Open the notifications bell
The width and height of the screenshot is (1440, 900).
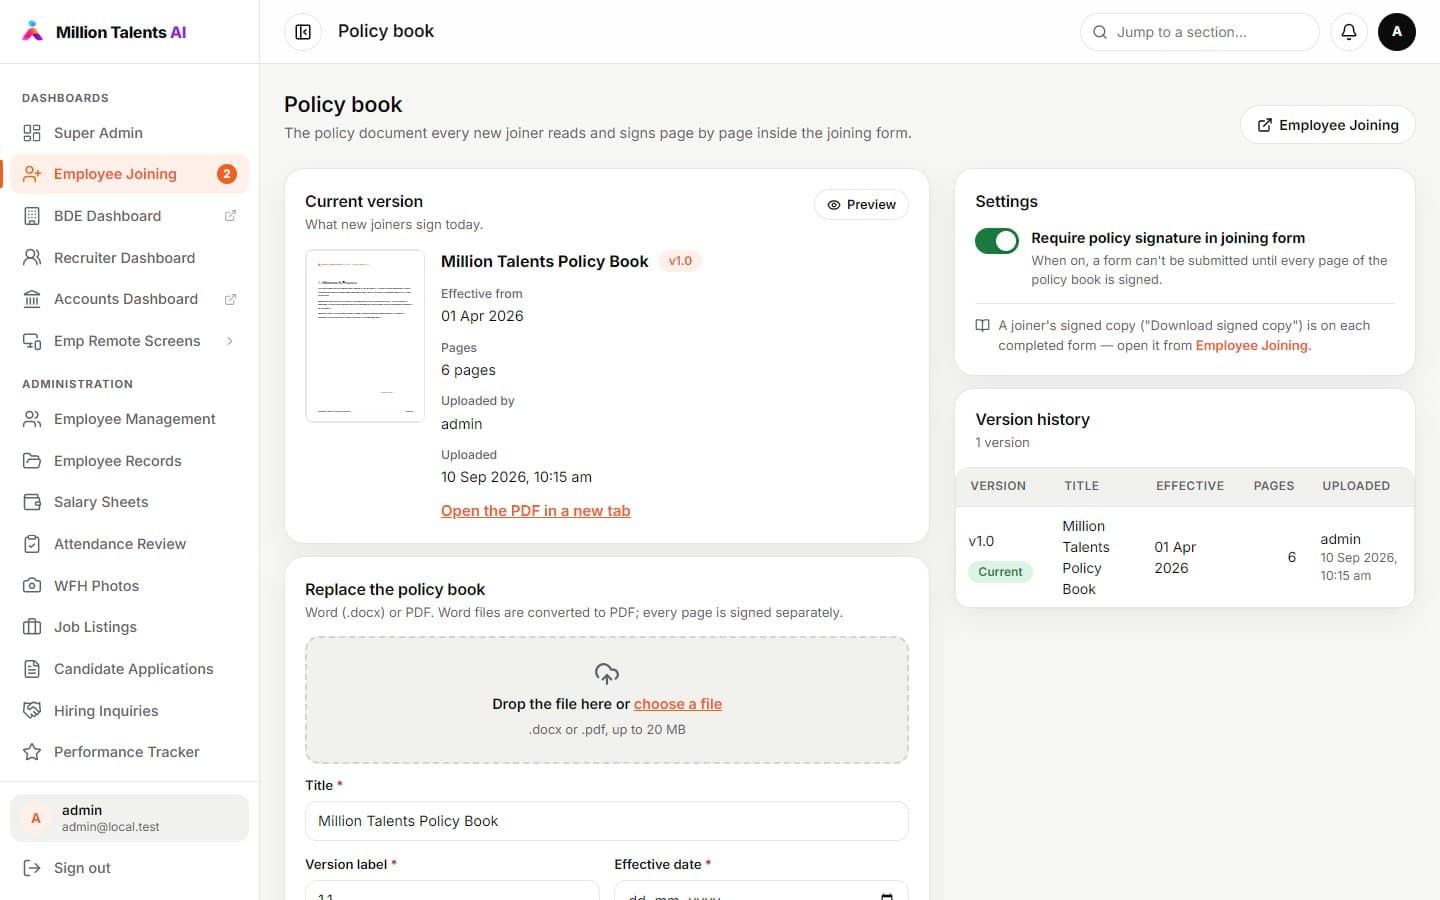pyautogui.click(x=1349, y=32)
